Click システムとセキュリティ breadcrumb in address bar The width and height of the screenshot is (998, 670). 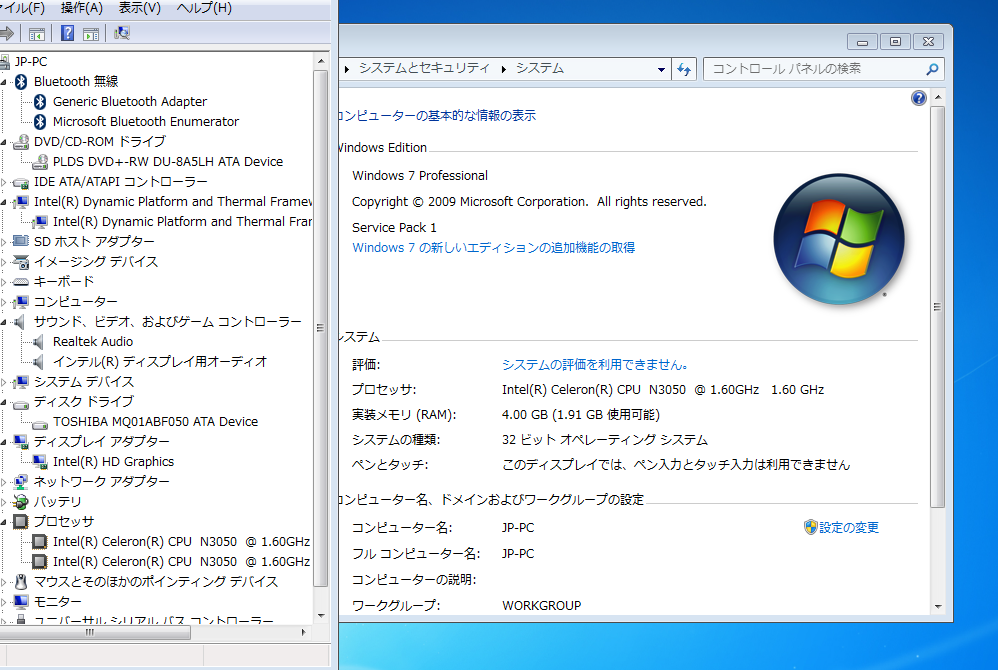425,68
